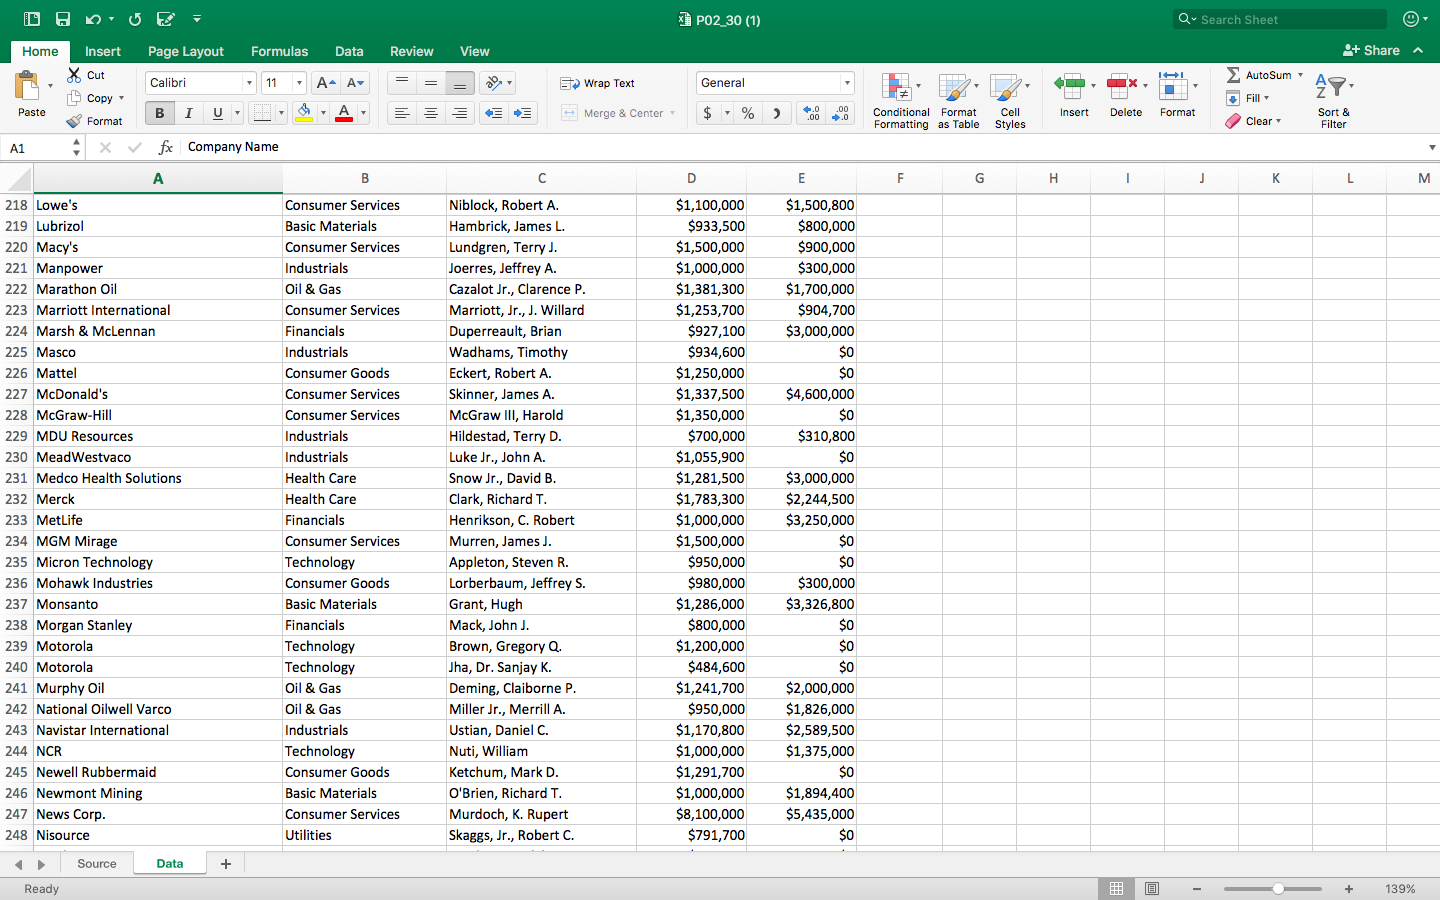Click the Delete cells button
Screen dimensions: 1440x900
[x=1126, y=95]
